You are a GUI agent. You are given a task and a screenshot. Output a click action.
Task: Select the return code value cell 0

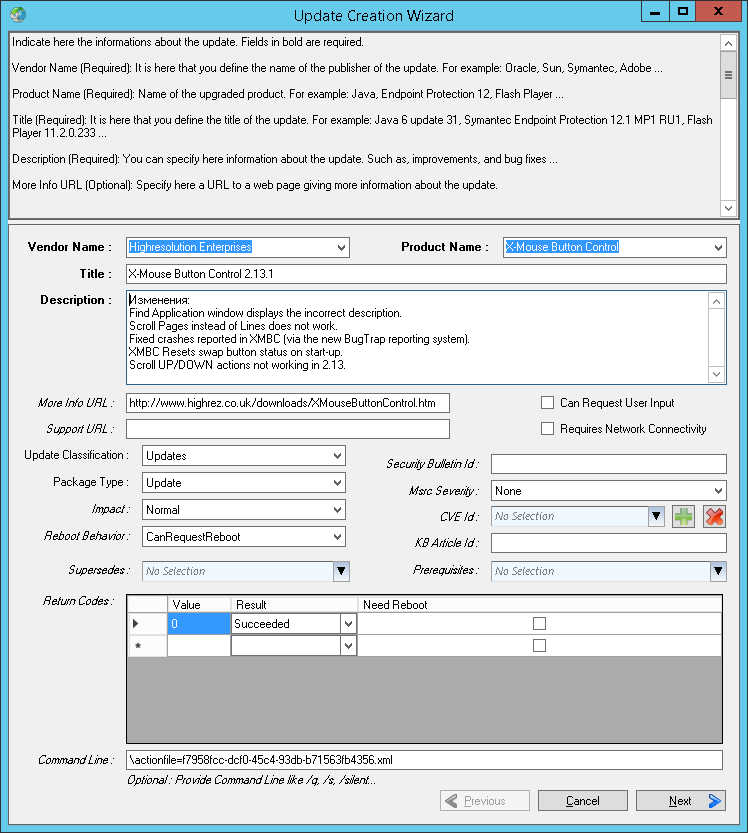pyautogui.click(x=199, y=624)
